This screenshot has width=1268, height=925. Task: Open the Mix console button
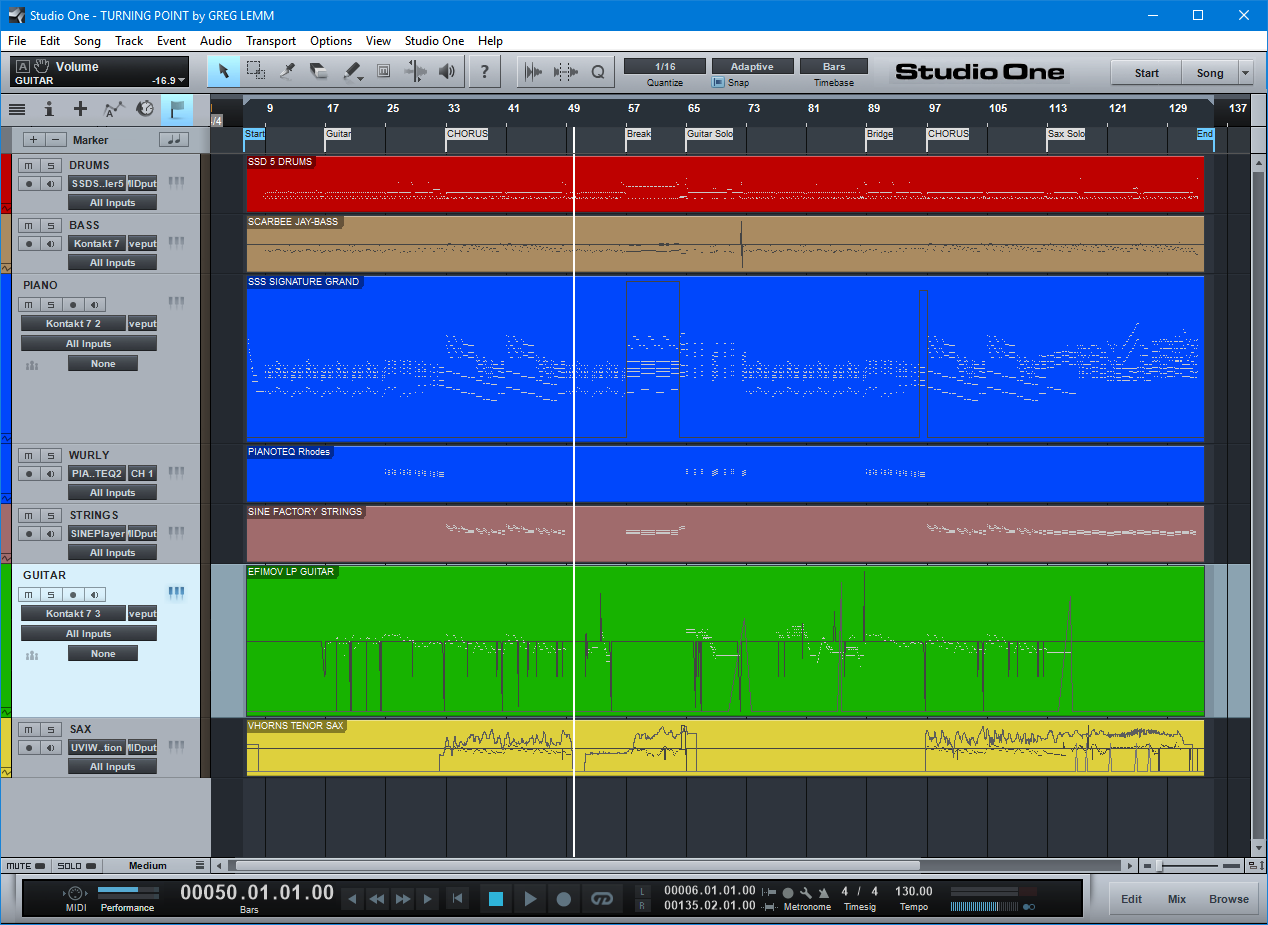(1177, 899)
